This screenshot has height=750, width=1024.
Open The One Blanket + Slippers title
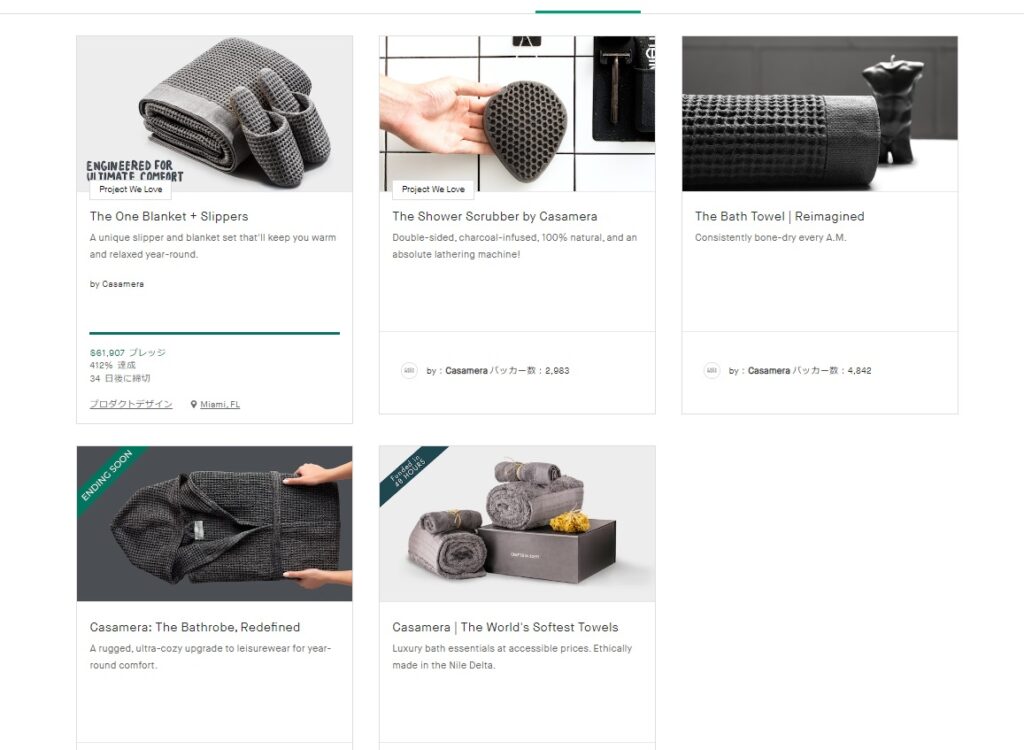pyautogui.click(x=169, y=216)
